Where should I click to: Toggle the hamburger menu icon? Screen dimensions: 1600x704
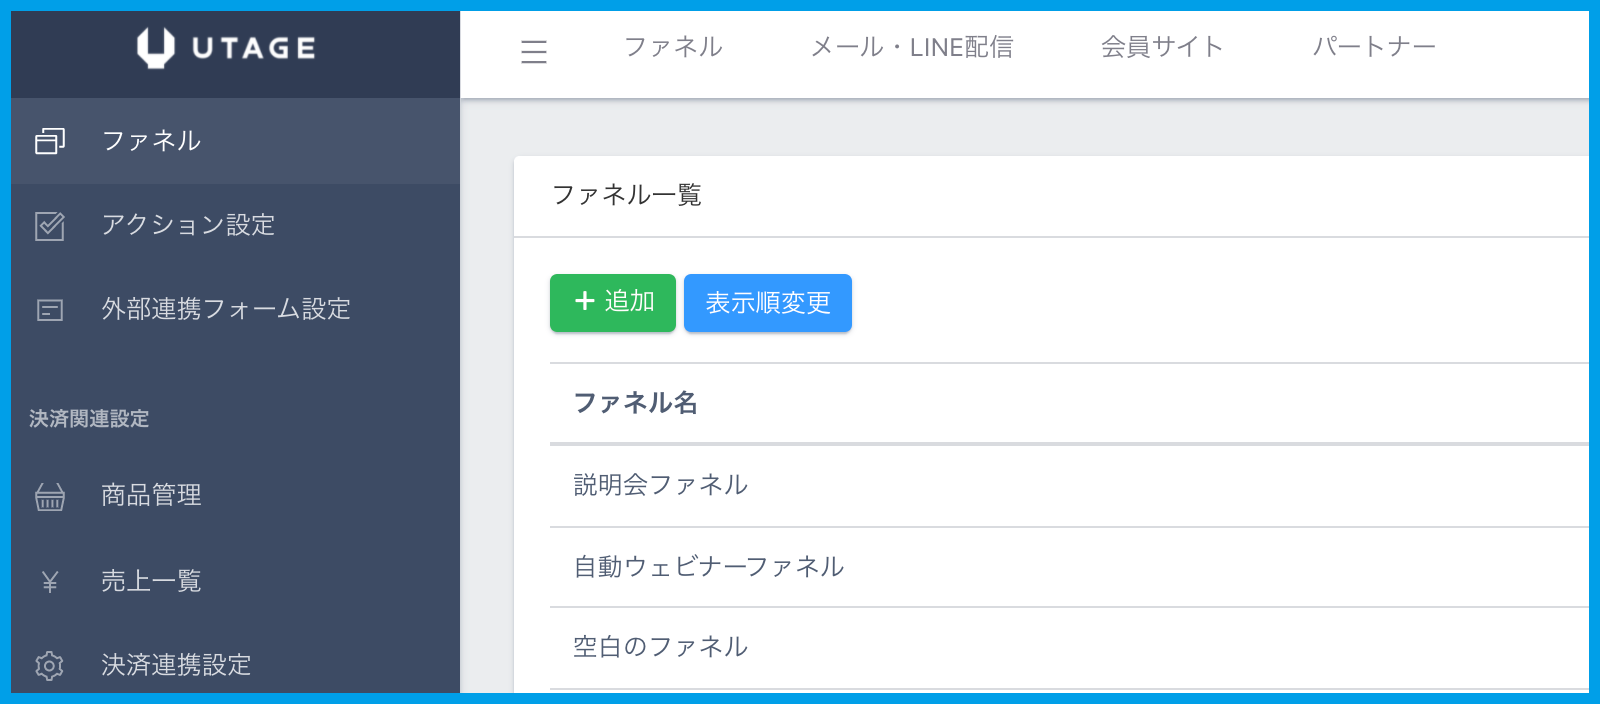534,51
